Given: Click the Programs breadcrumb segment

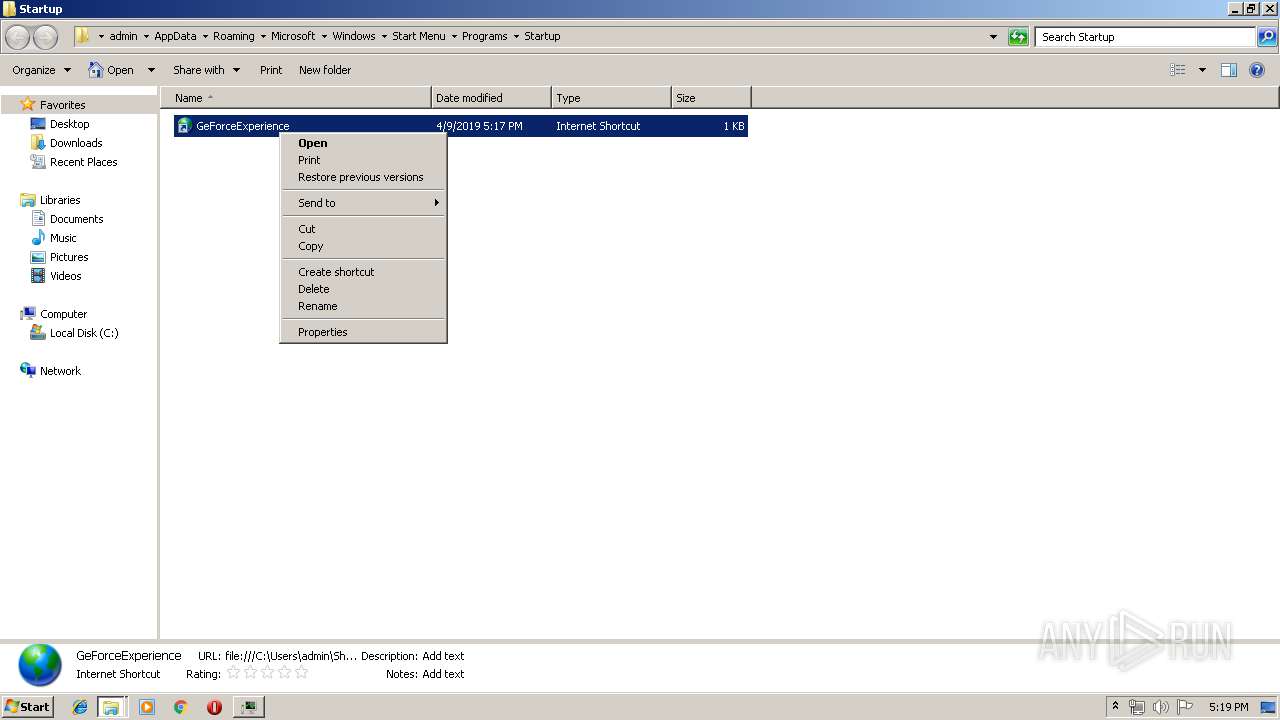Looking at the screenshot, I should [x=485, y=36].
